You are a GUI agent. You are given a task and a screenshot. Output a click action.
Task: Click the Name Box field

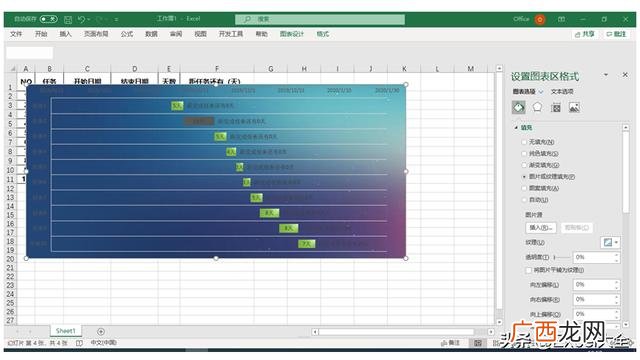29,53
